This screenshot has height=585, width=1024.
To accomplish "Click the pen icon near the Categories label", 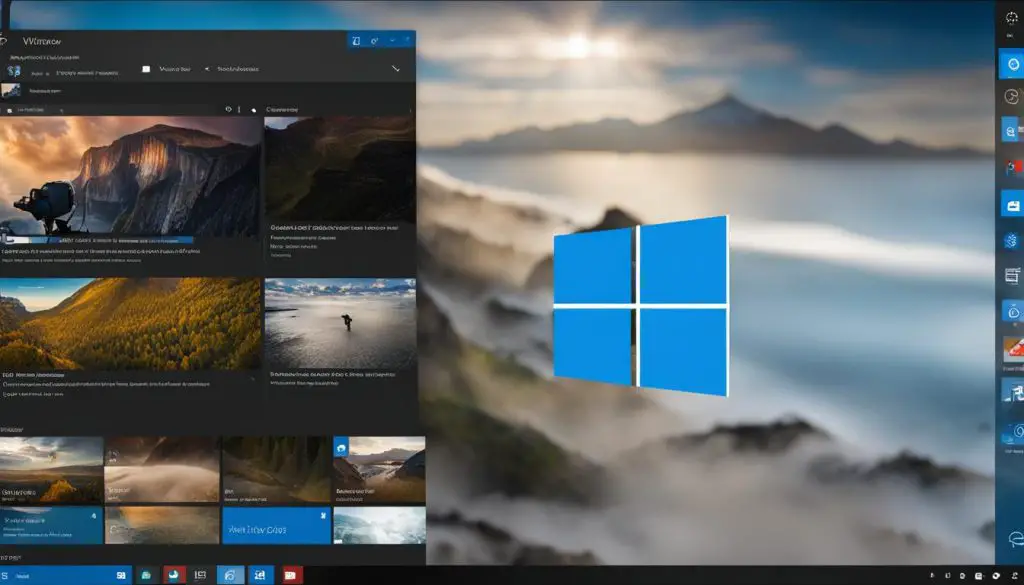I will pyautogui.click(x=254, y=109).
